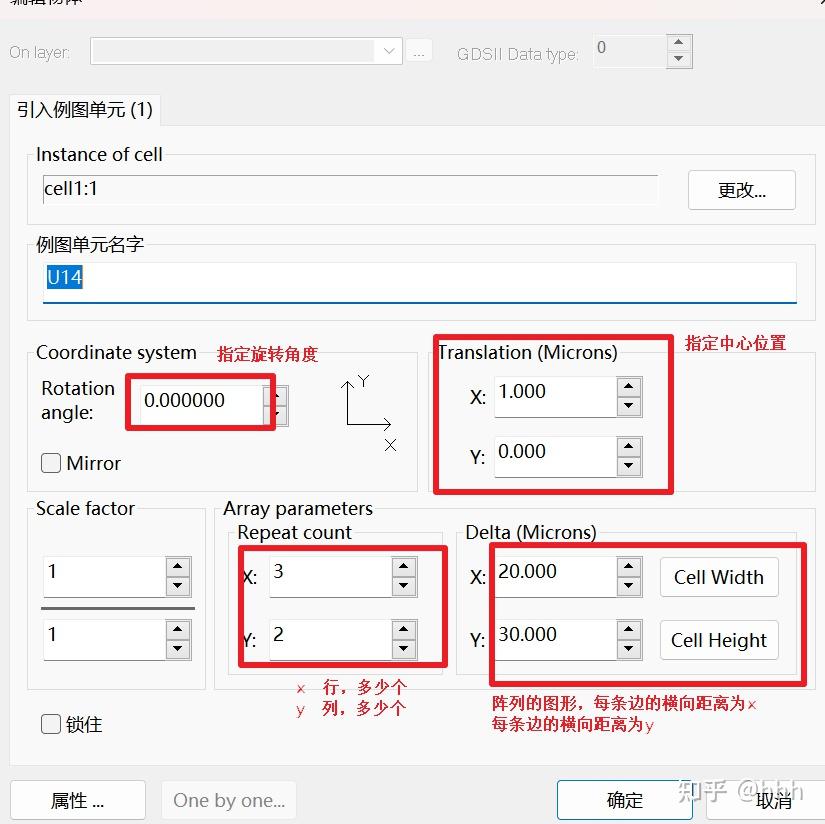The image size is (825, 824).
Task: Apply Cell Height to Delta Y
Action: click(x=718, y=640)
